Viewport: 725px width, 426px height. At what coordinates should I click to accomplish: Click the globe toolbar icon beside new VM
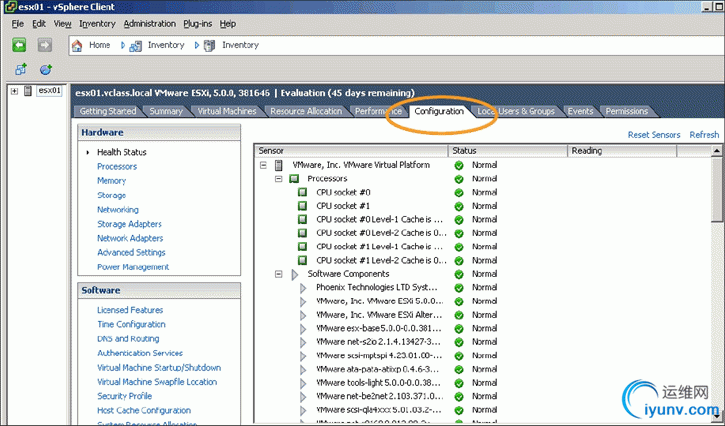tap(46, 69)
